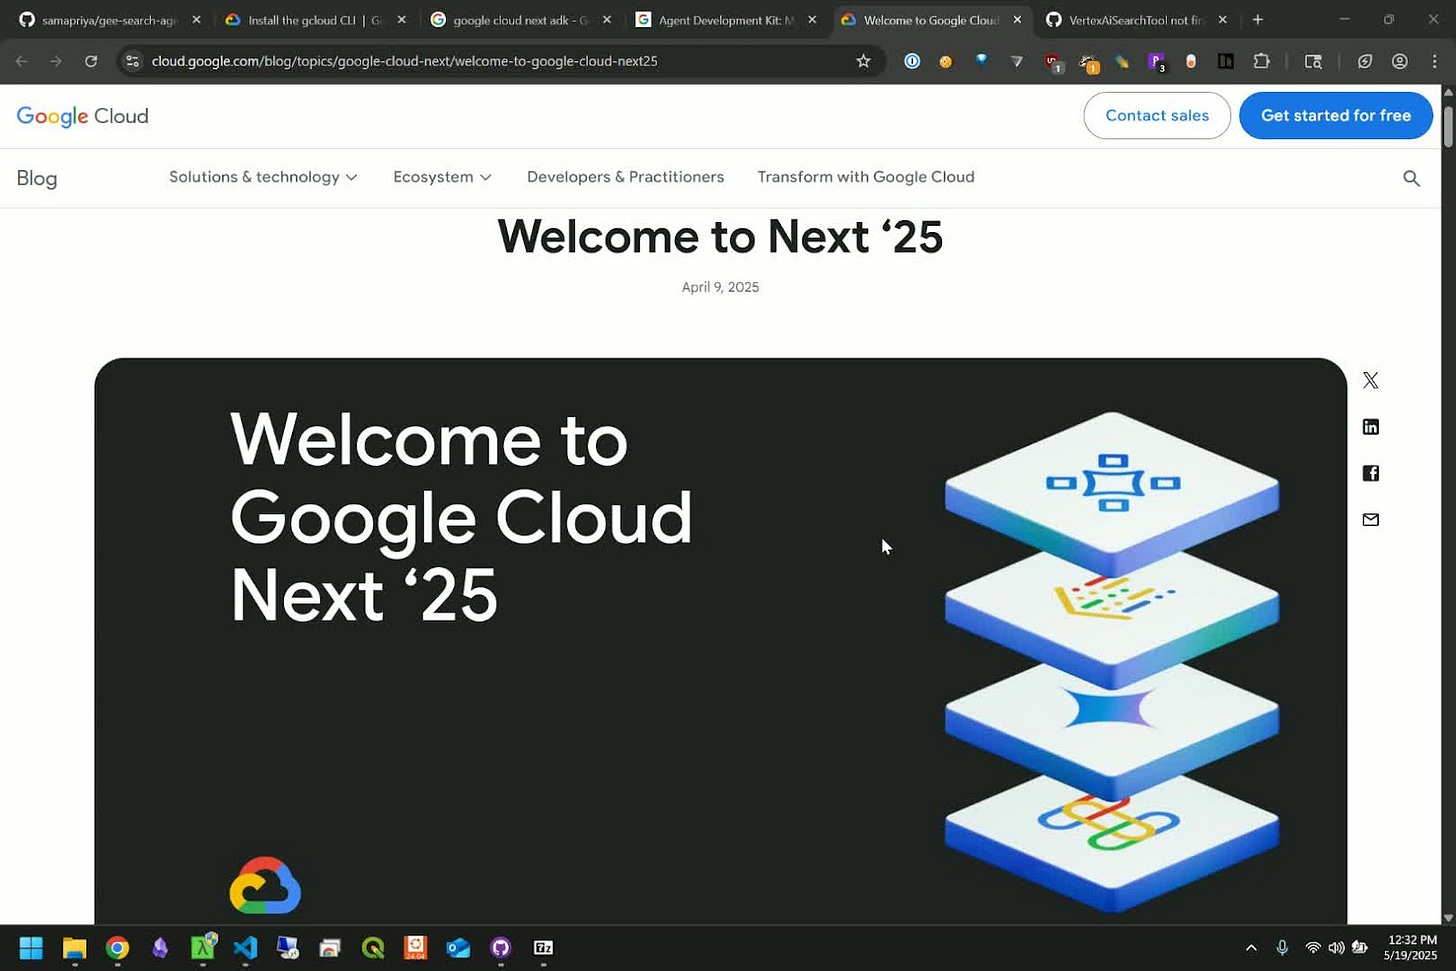Close the Agent Development Kit tab
The image size is (1456, 971).
click(x=812, y=20)
